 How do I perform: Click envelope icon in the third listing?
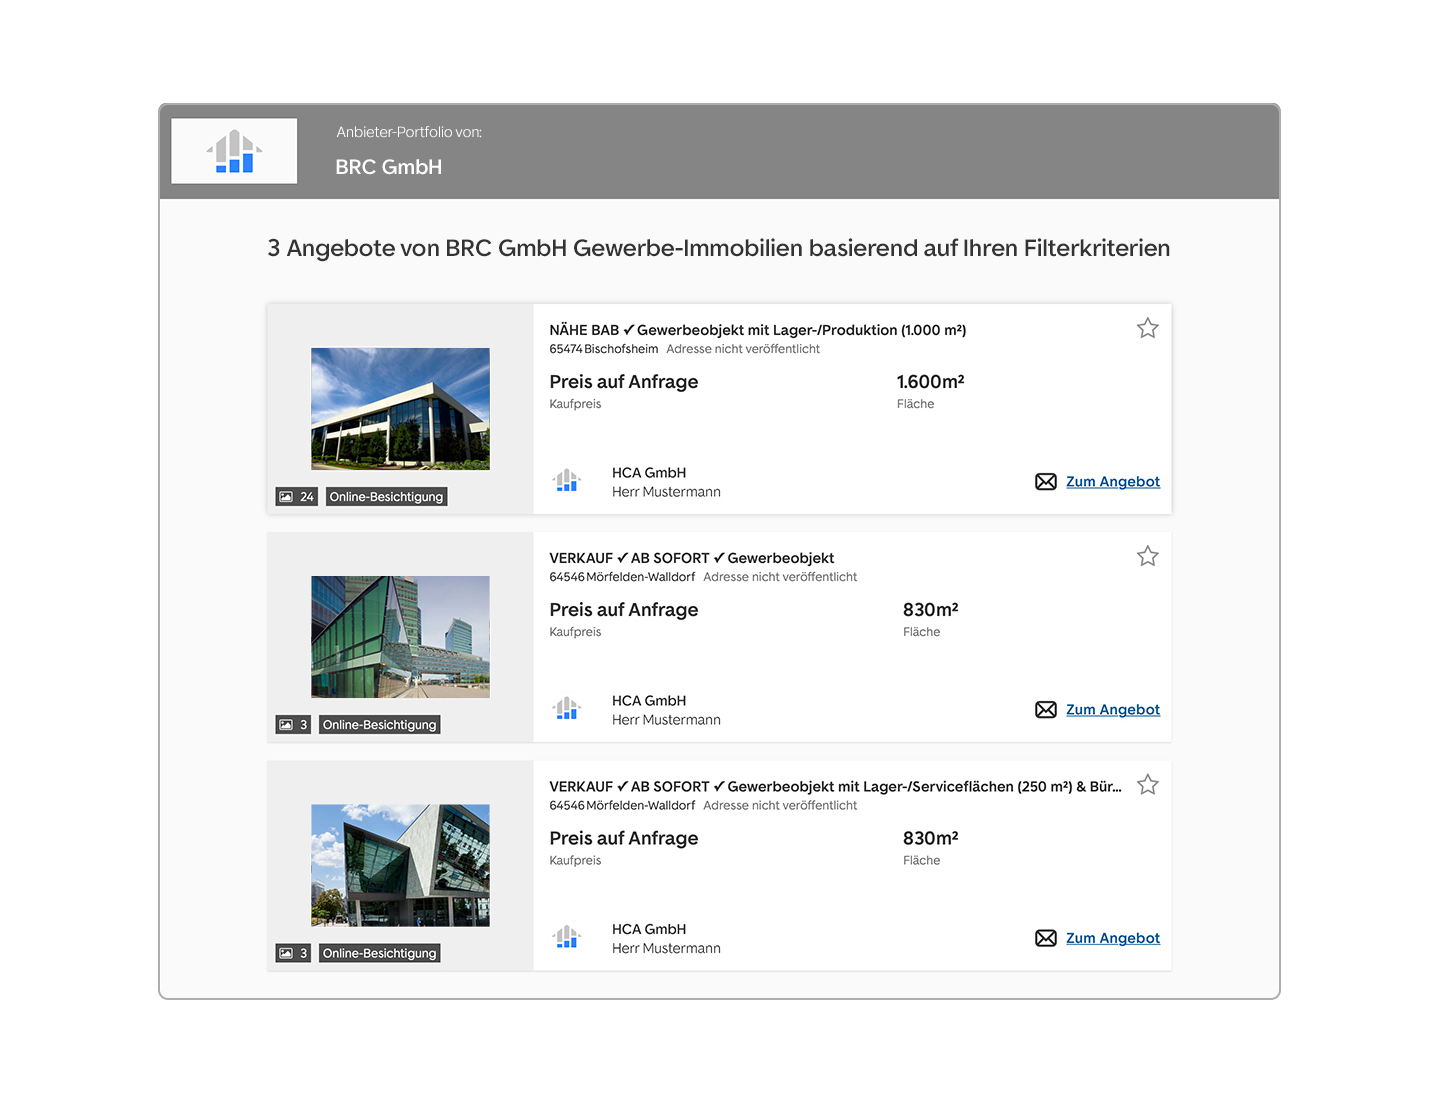click(x=1045, y=938)
